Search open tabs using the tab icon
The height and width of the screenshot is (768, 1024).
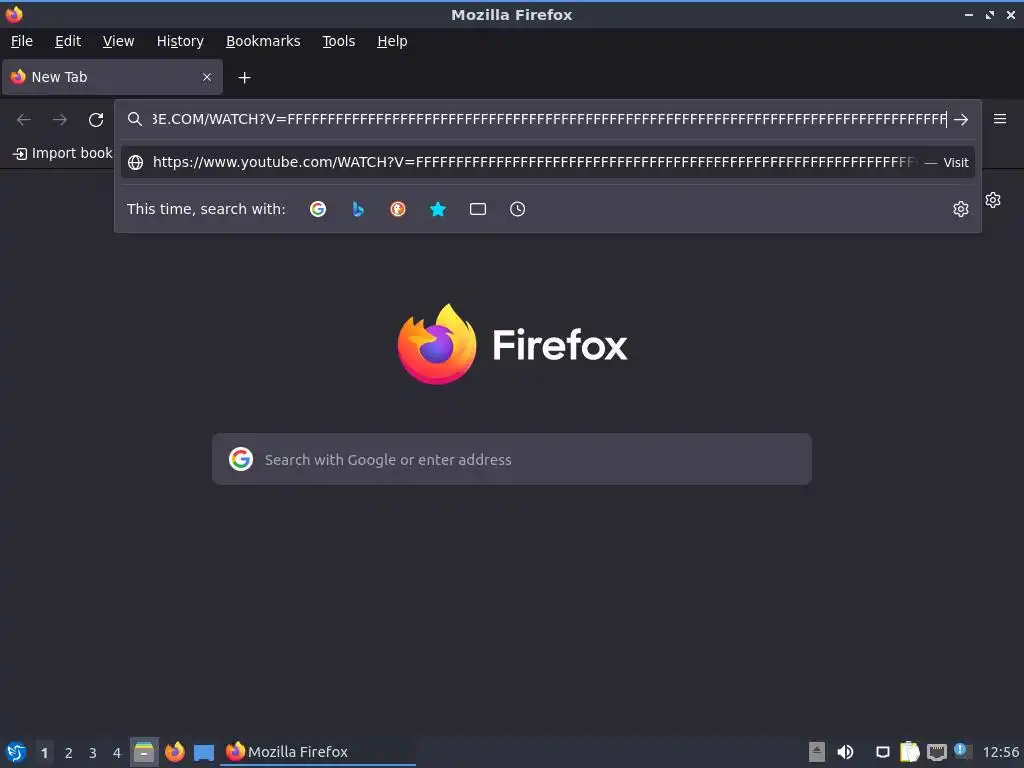(x=477, y=209)
